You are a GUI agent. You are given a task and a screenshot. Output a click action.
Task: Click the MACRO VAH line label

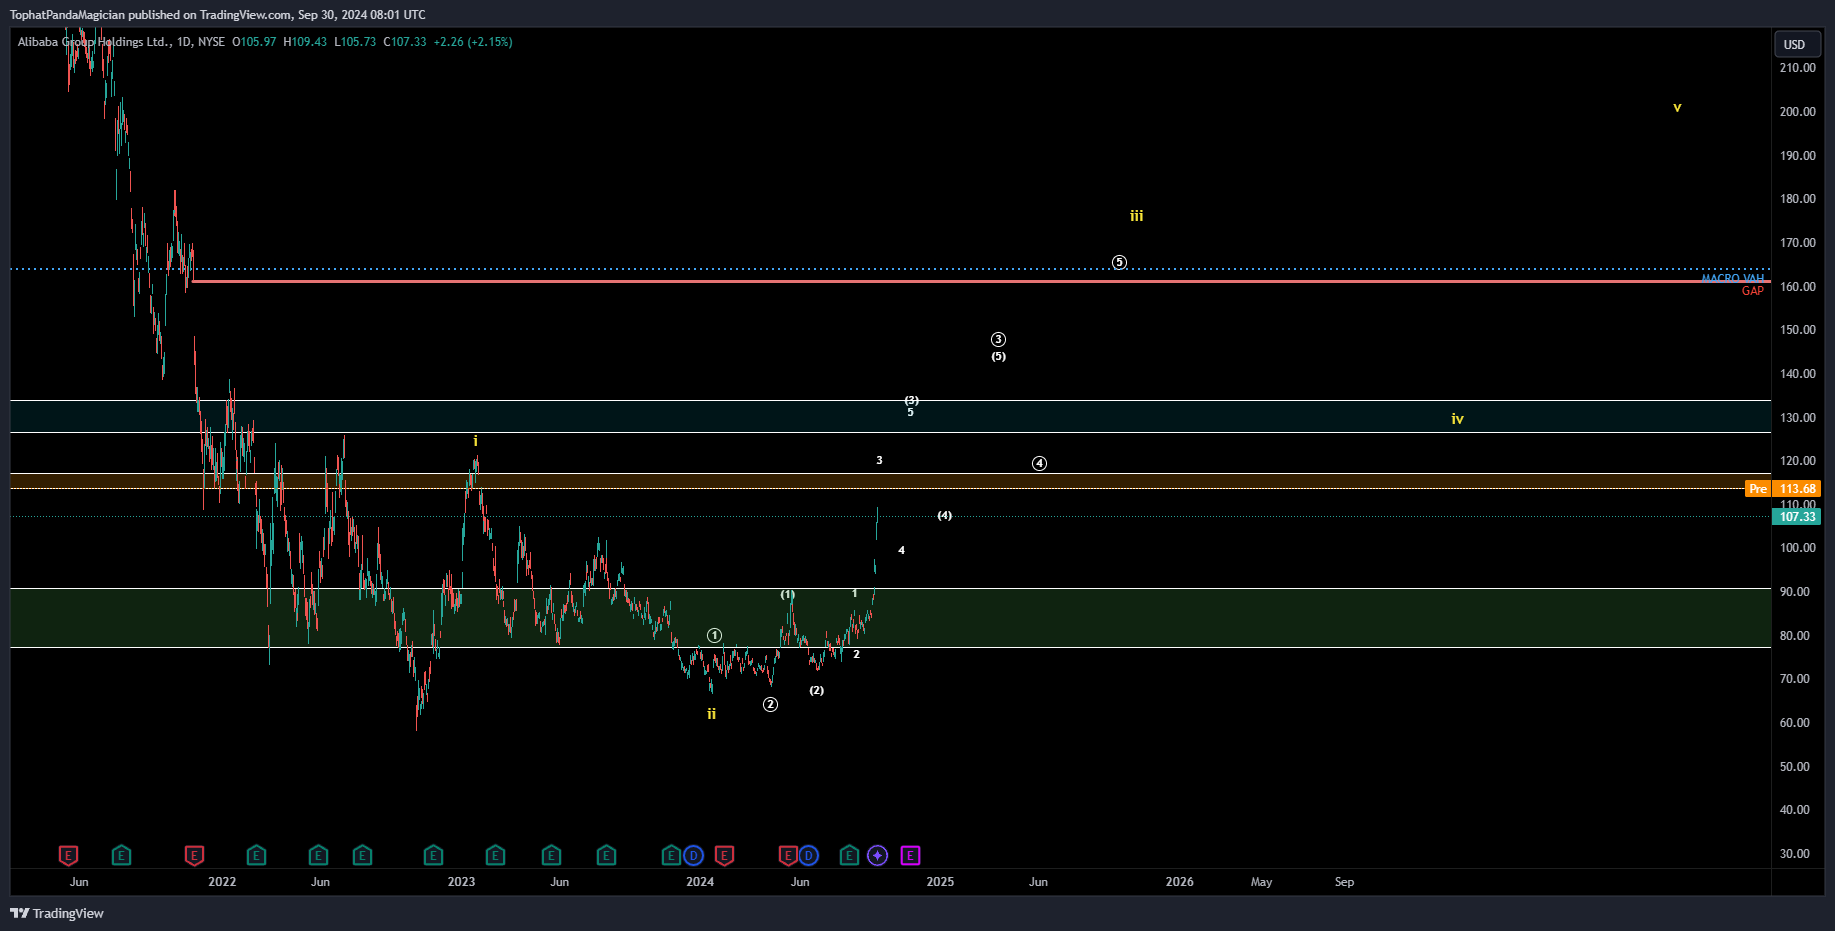coord(1733,278)
